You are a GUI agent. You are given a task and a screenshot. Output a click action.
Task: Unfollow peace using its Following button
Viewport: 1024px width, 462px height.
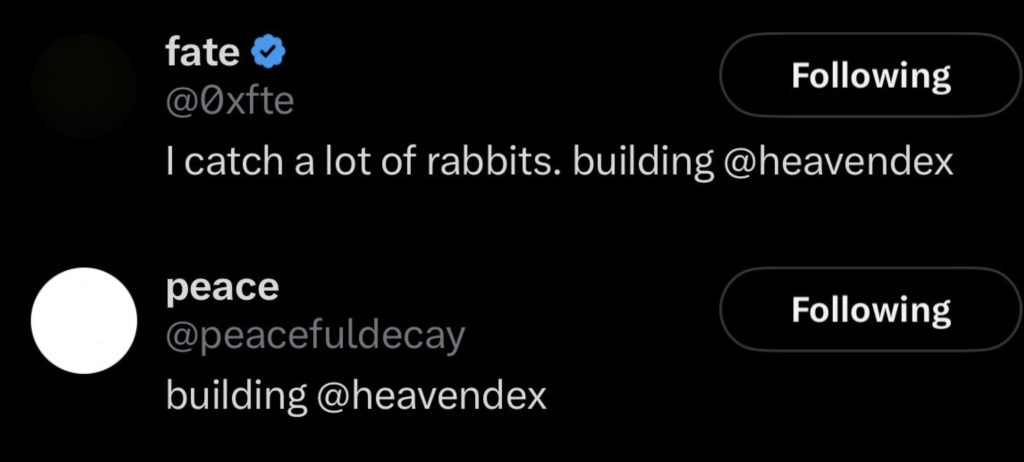870,309
